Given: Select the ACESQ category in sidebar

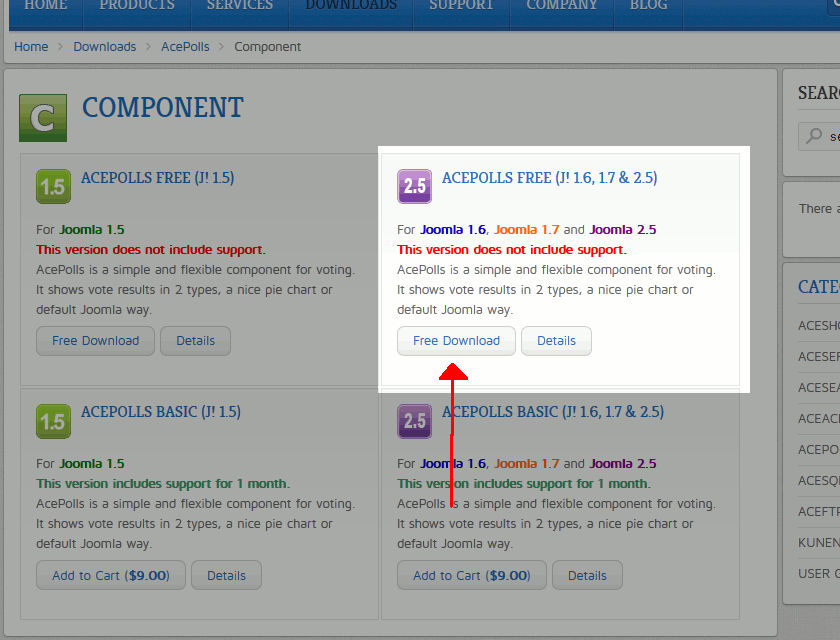Looking at the screenshot, I should [819, 480].
